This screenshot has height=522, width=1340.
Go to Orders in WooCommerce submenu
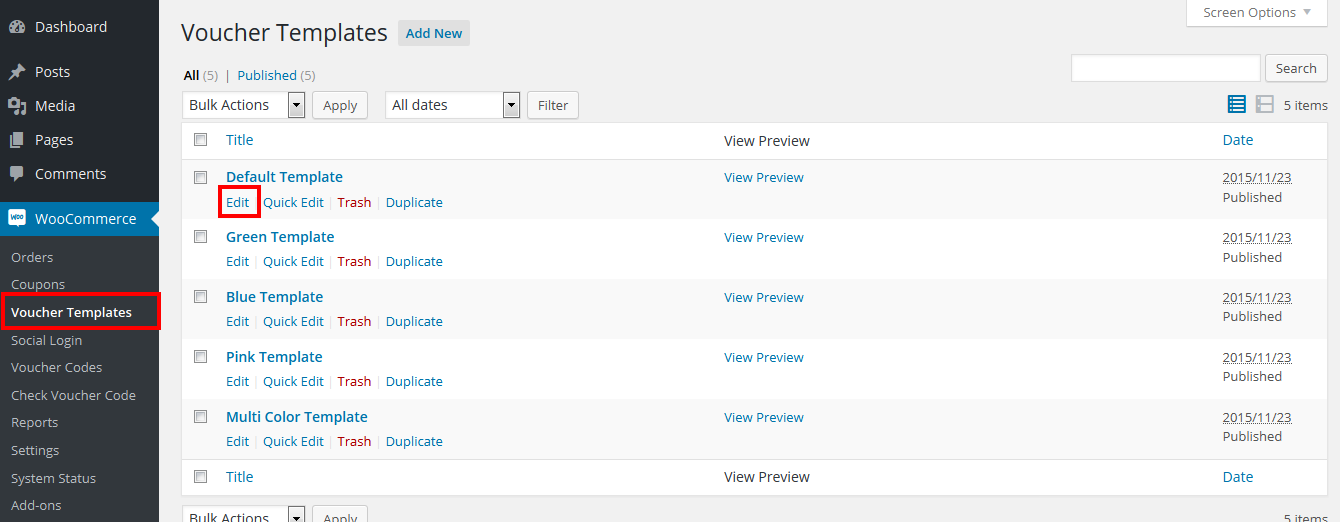(32, 257)
